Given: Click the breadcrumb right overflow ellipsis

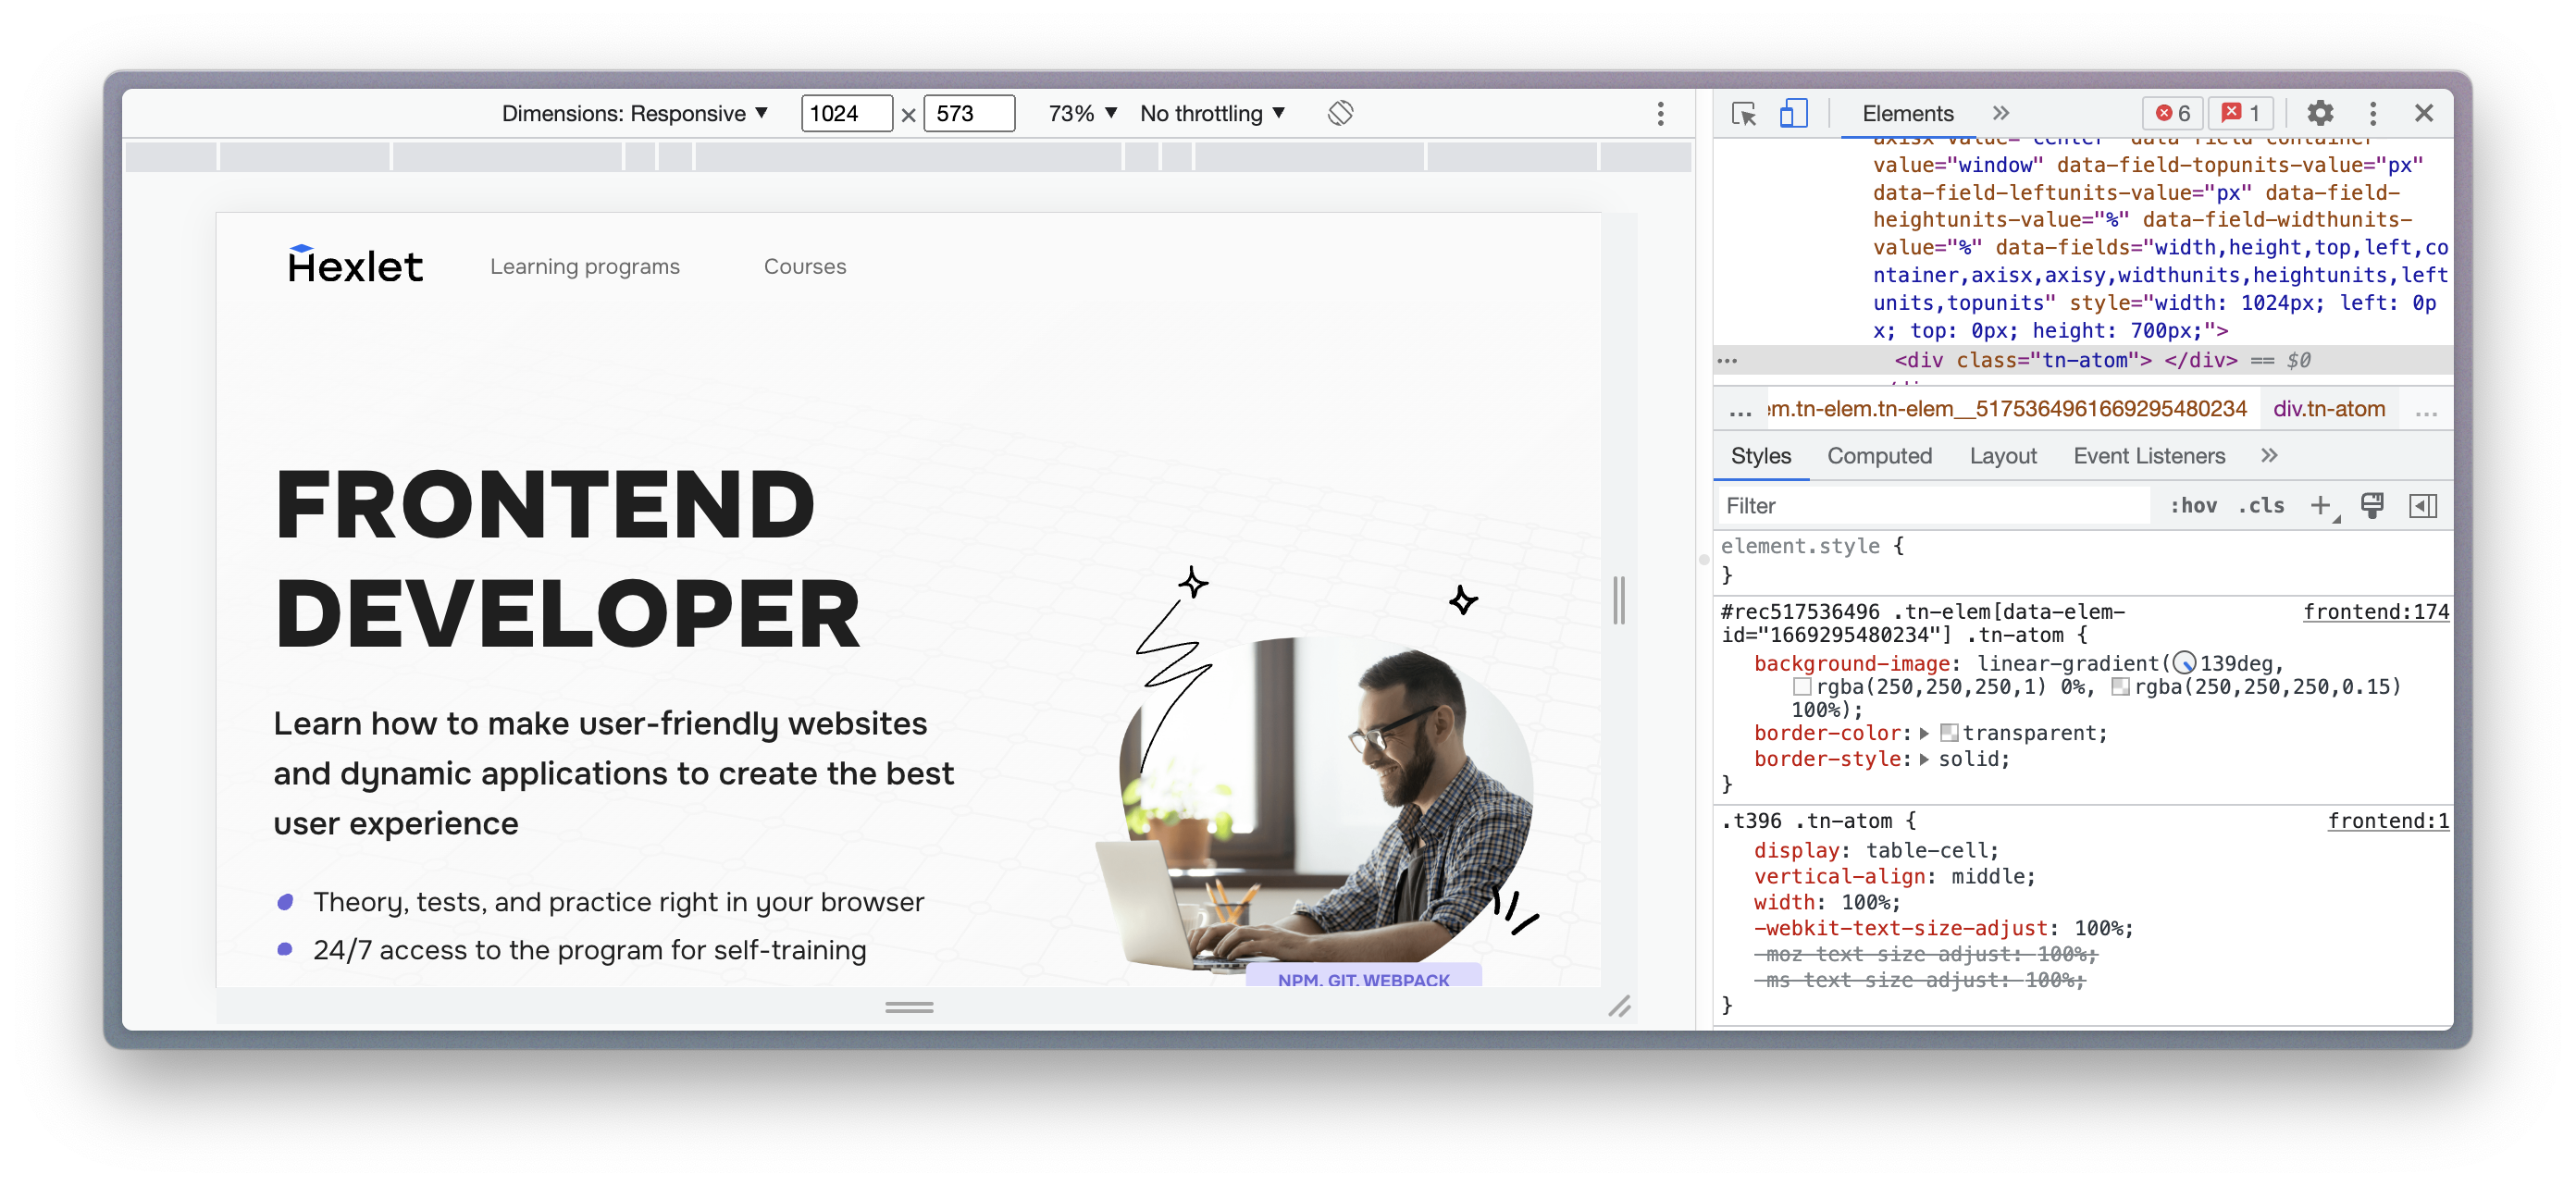Looking at the screenshot, I should click(2425, 409).
